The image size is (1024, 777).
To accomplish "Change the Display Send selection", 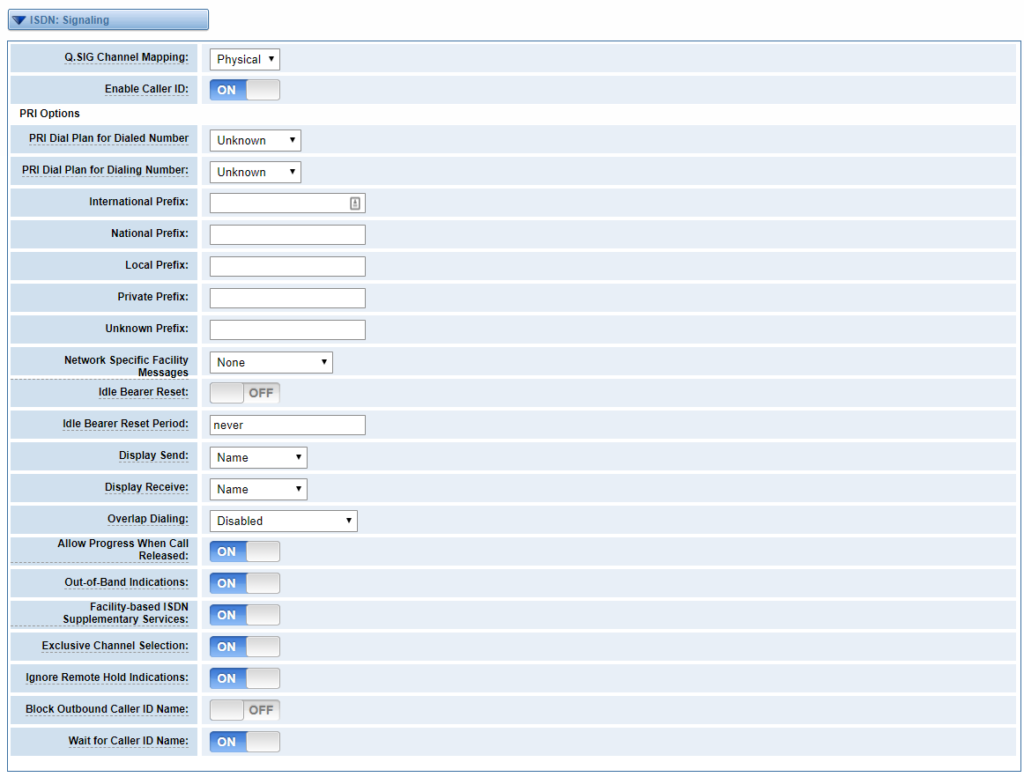I will 257,457.
